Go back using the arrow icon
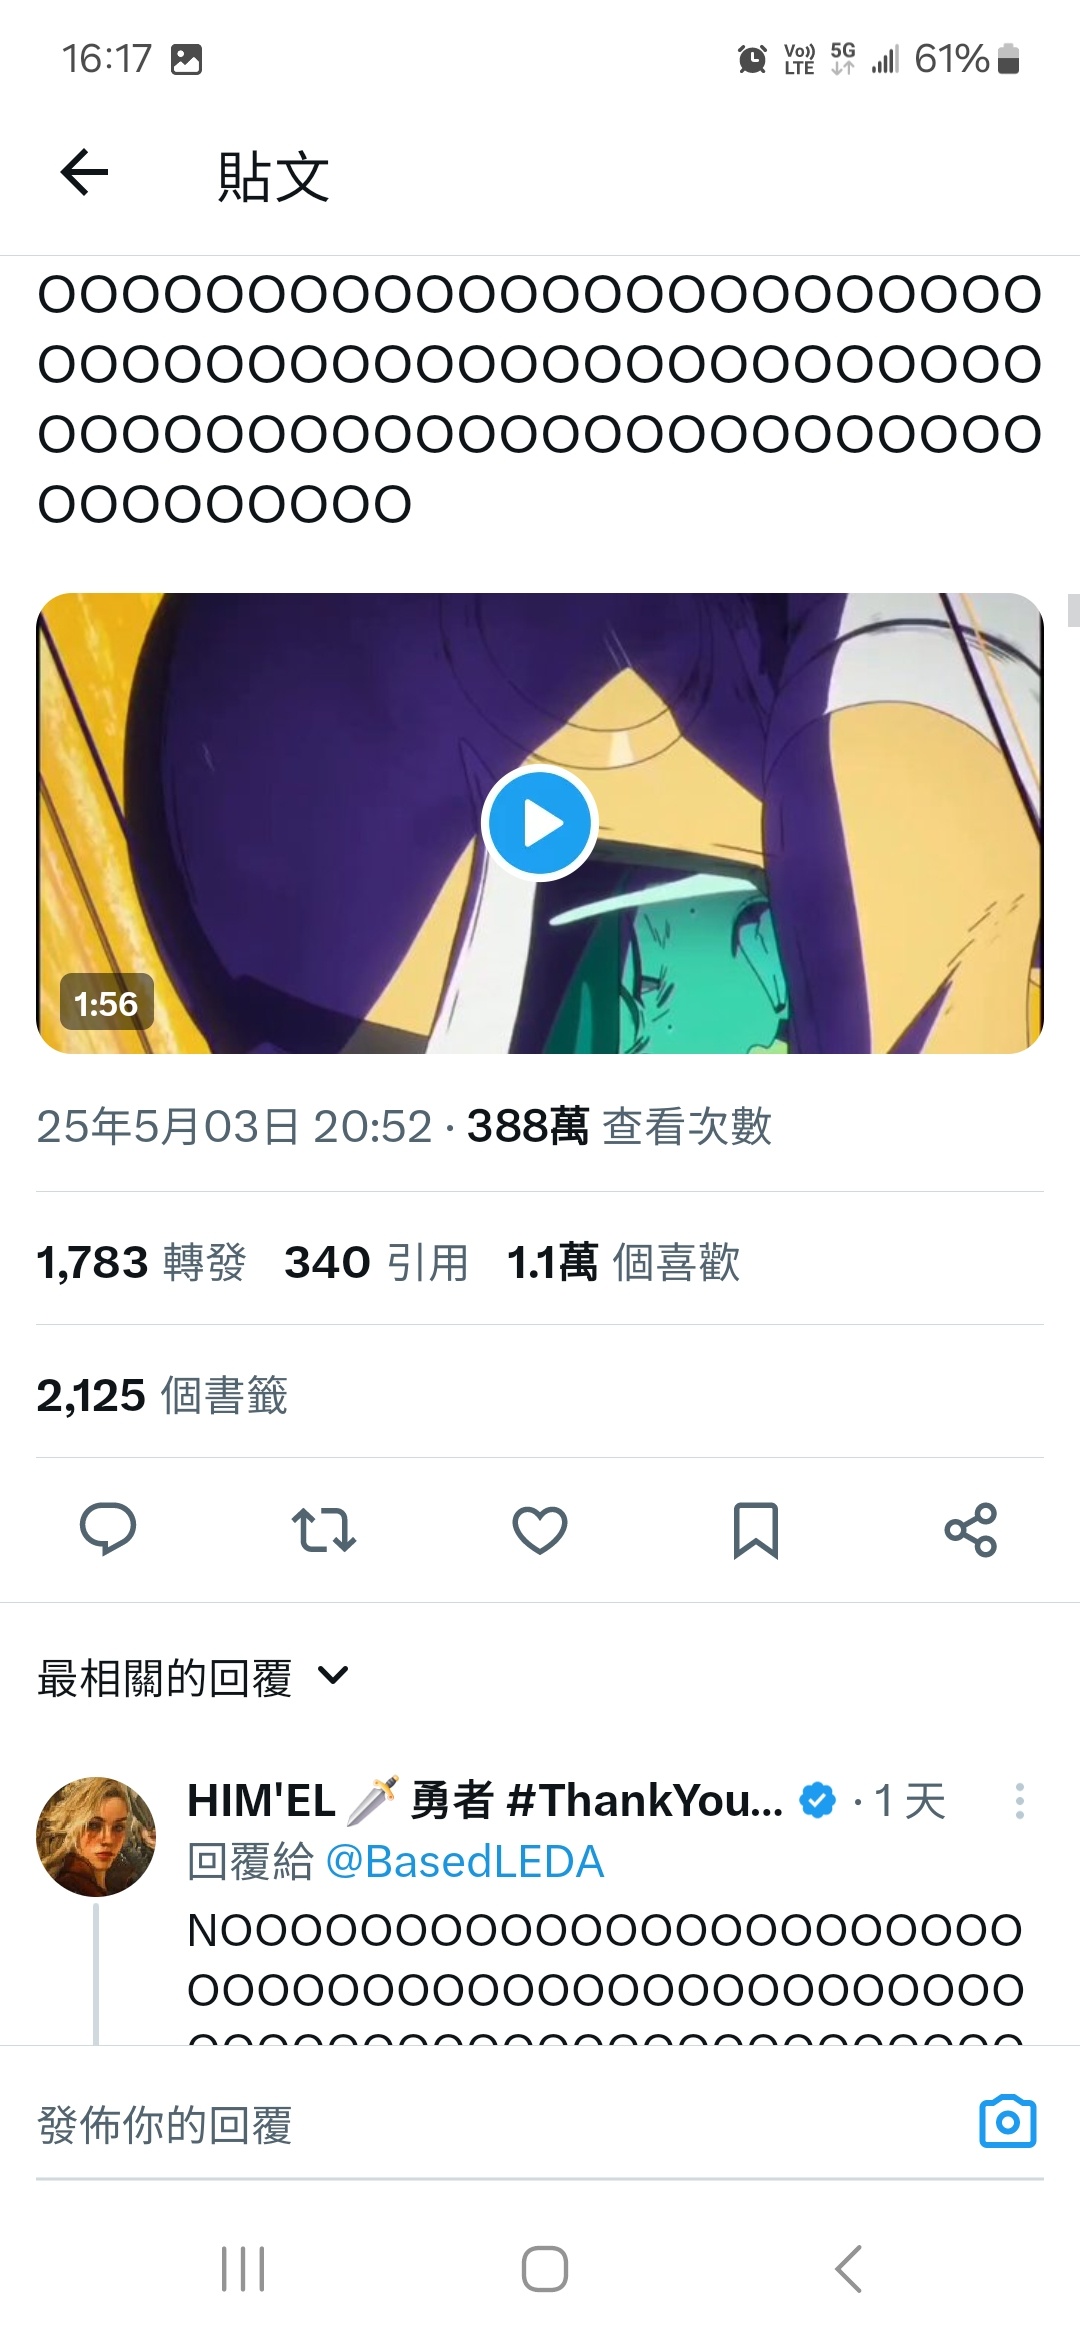The image size is (1080, 2340). pyautogui.click(x=84, y=173)
